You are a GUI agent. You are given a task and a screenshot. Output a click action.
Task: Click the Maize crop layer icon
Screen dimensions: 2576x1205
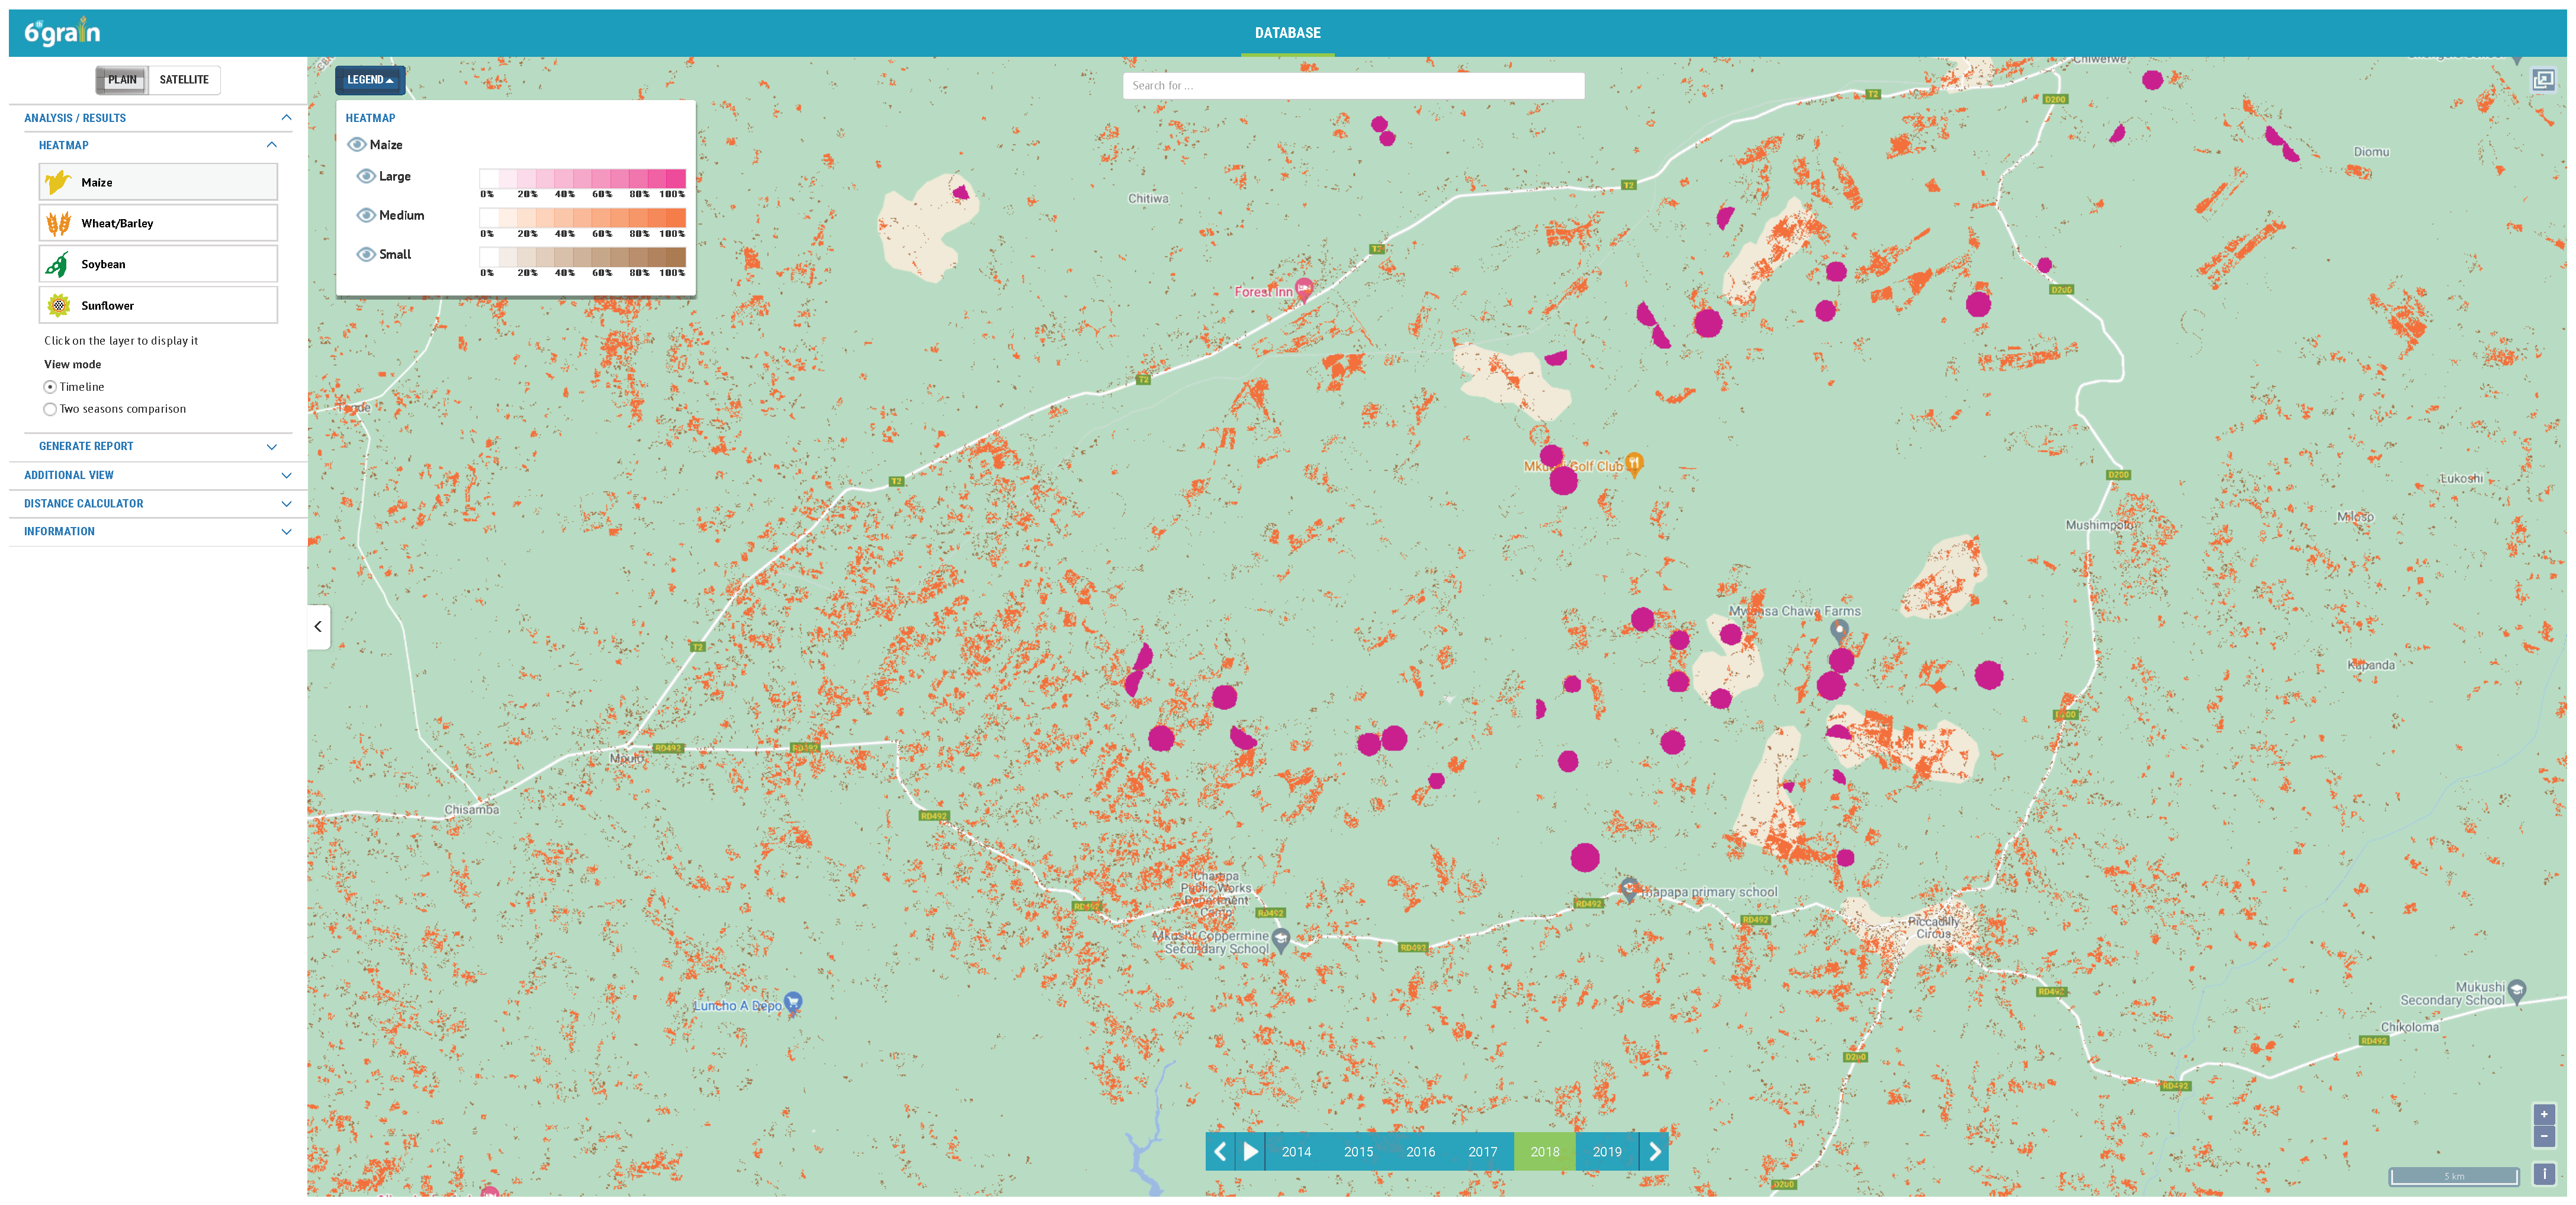tap(58, 182)
